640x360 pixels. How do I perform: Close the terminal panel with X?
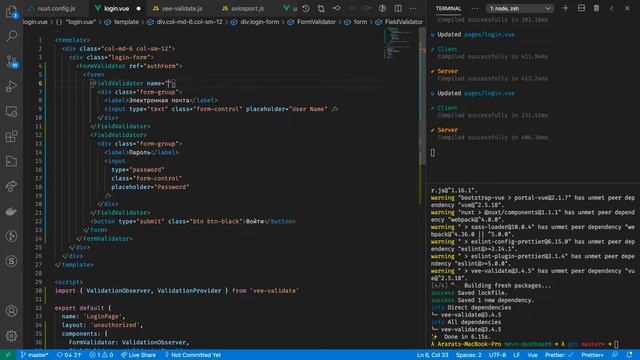click(x=627, y=8)
